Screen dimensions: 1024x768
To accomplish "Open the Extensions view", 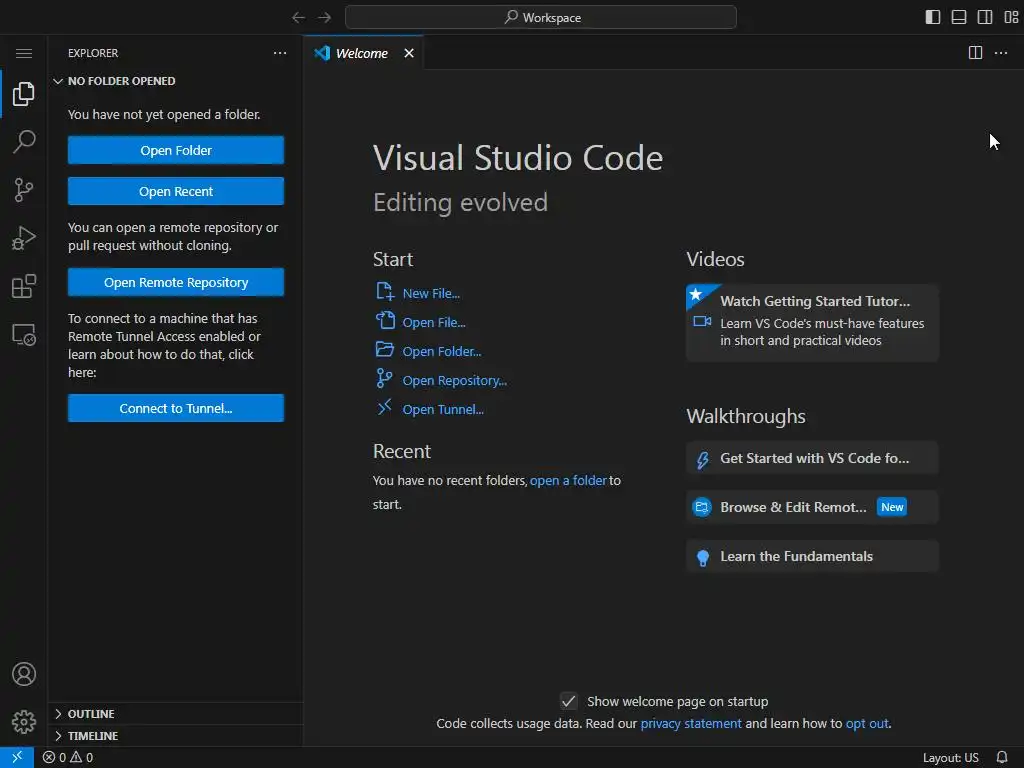I will tap(24, 287).
